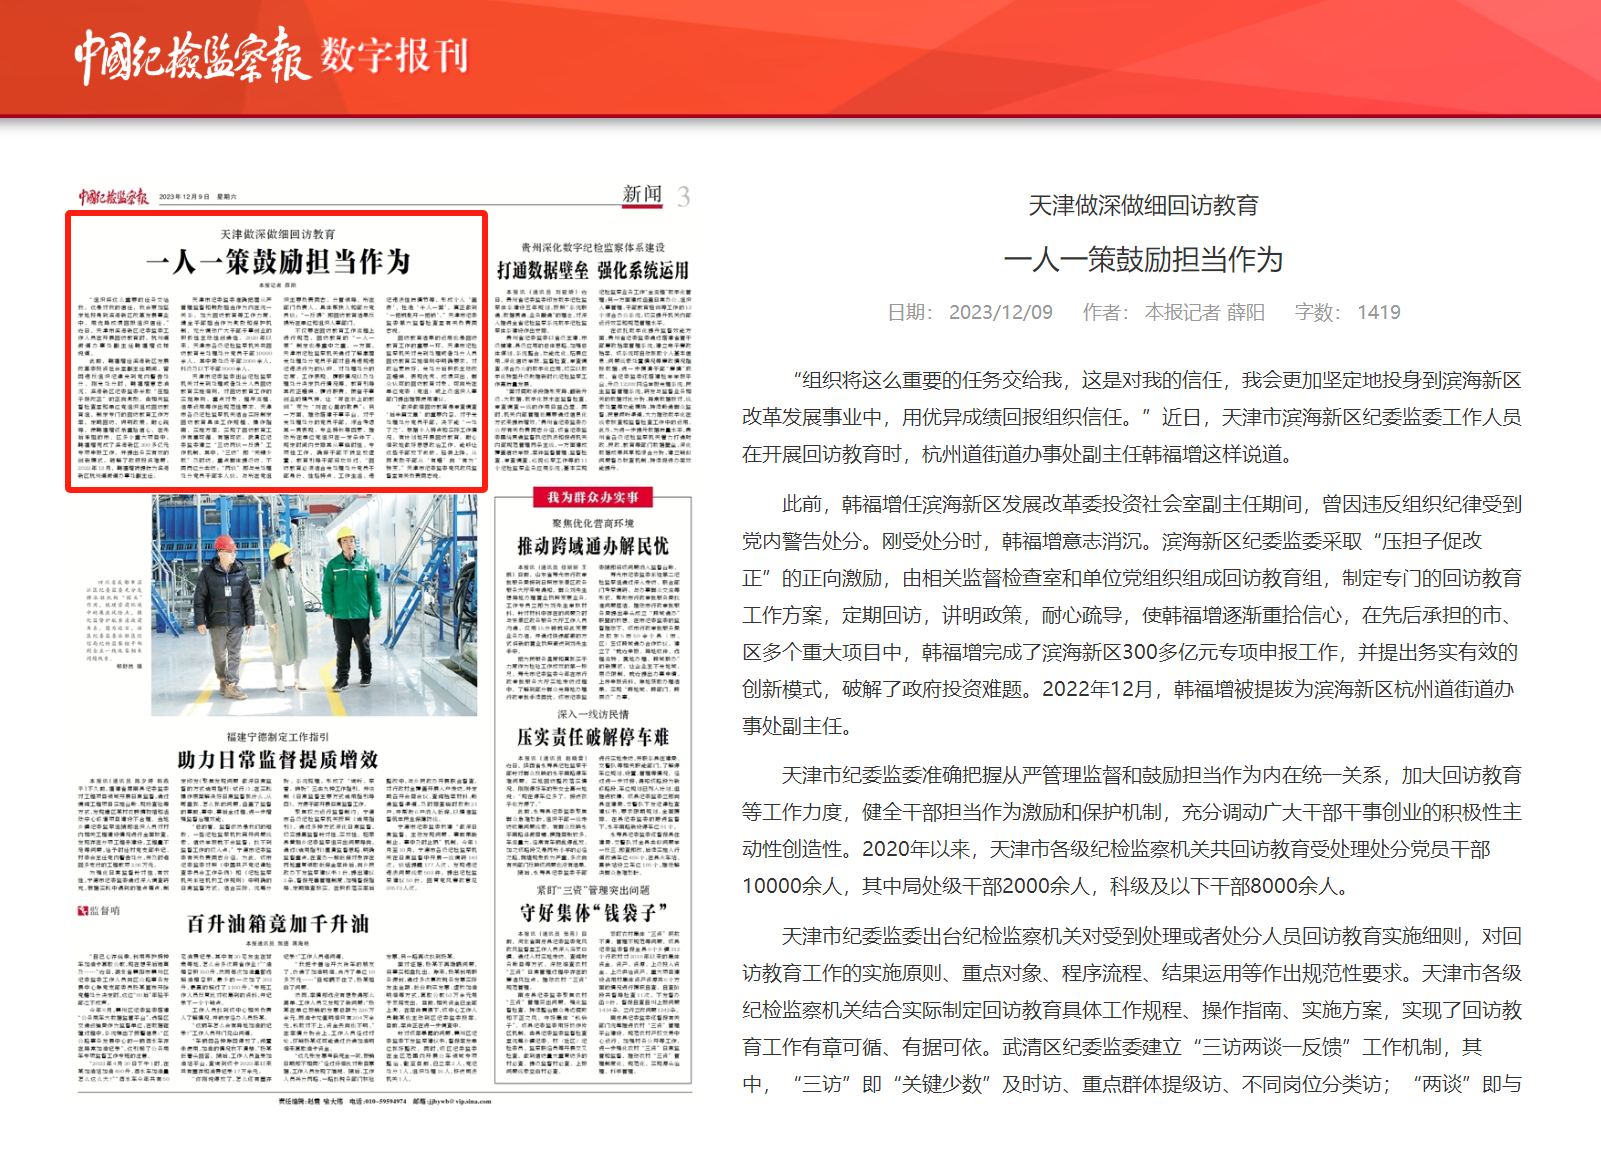Click the word count 字数 1419

1347,312
